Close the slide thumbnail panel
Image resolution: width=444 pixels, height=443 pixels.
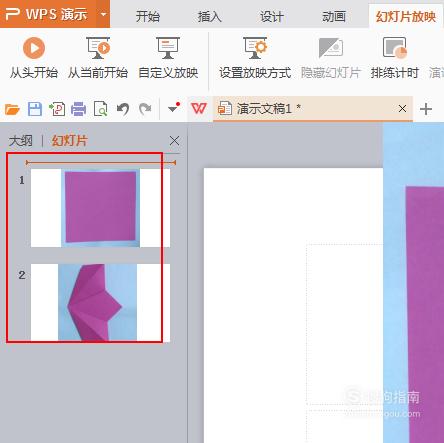pos(174,141)
